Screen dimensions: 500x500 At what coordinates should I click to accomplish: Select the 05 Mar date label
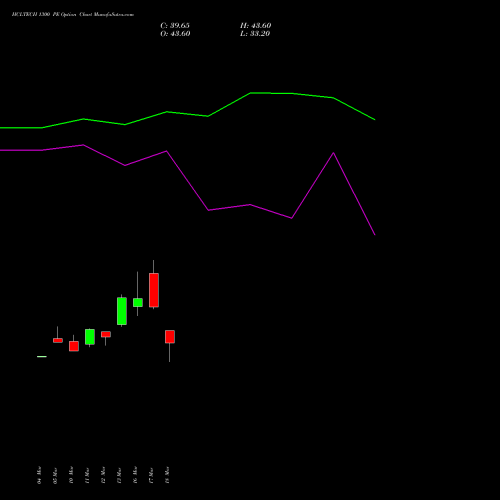tap(55, 475)
